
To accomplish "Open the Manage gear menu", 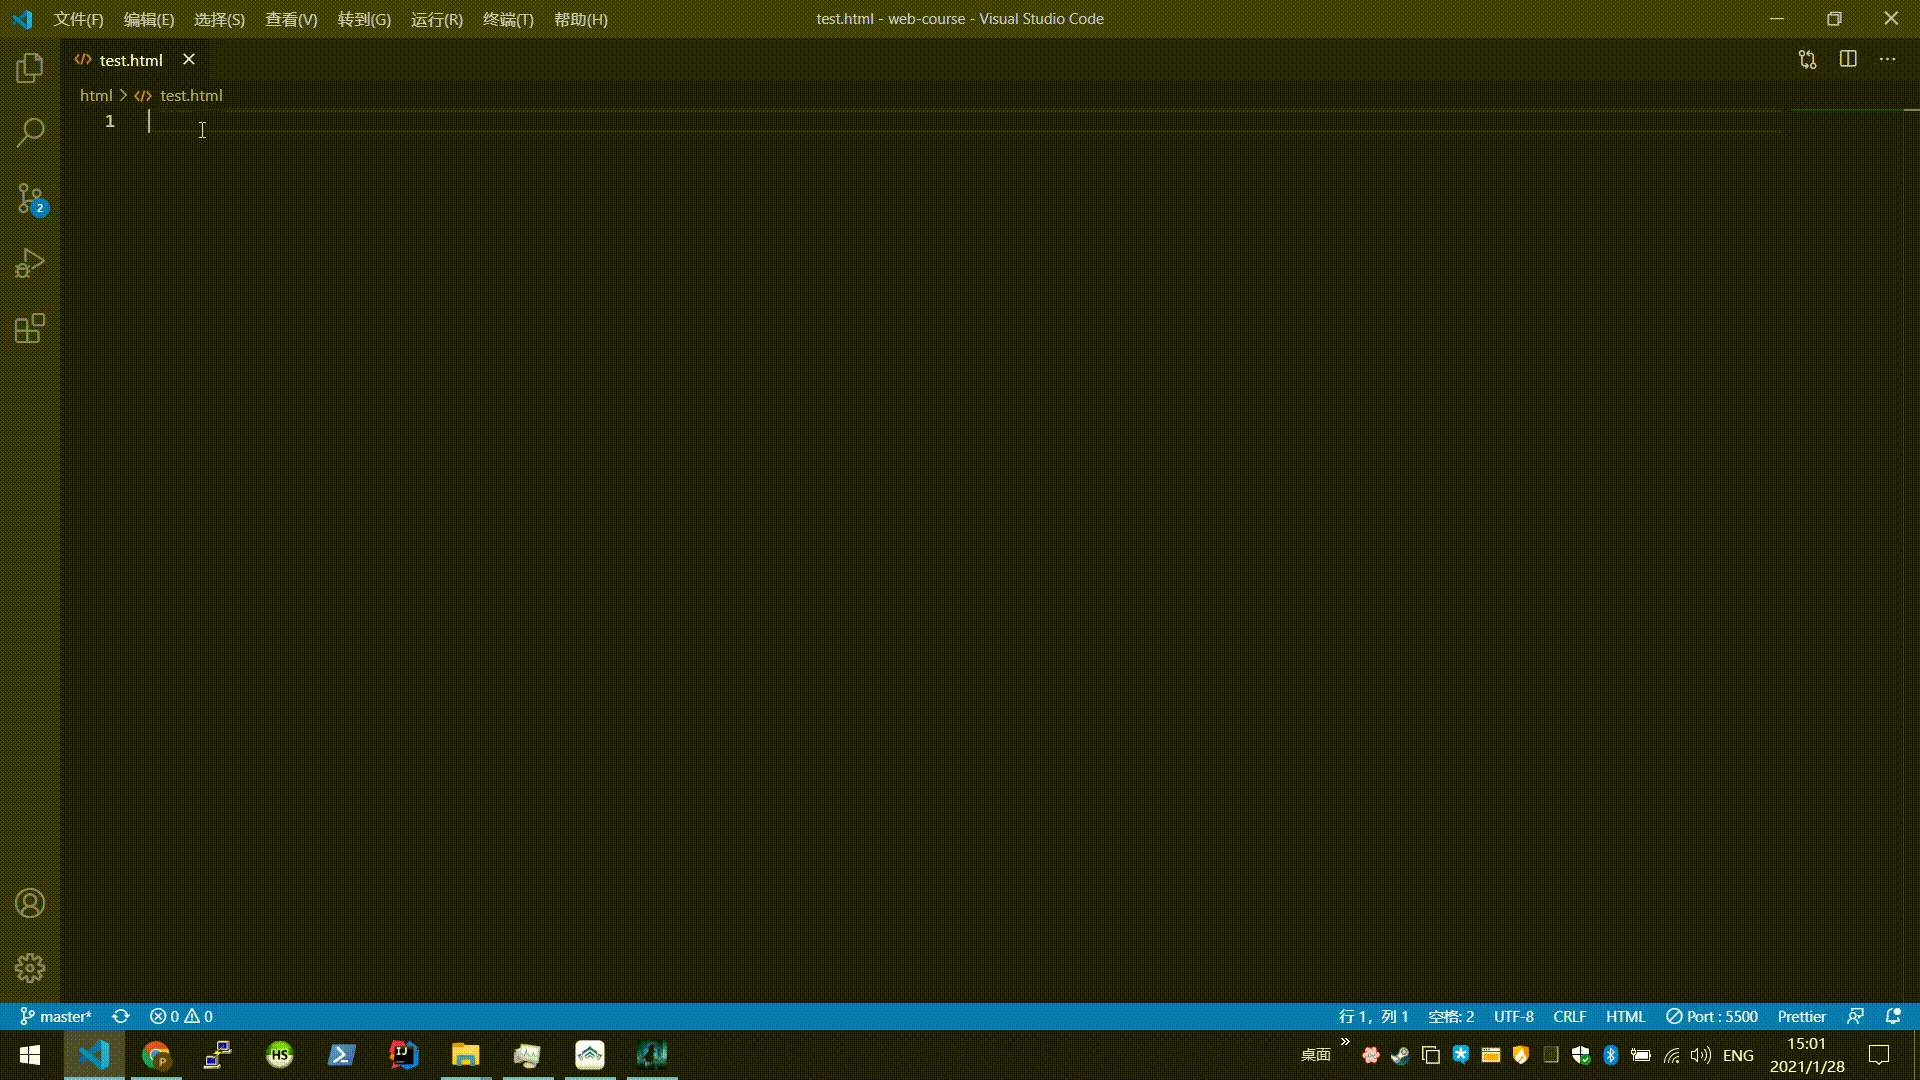I will pyautogui.click(x=30, y=968).
